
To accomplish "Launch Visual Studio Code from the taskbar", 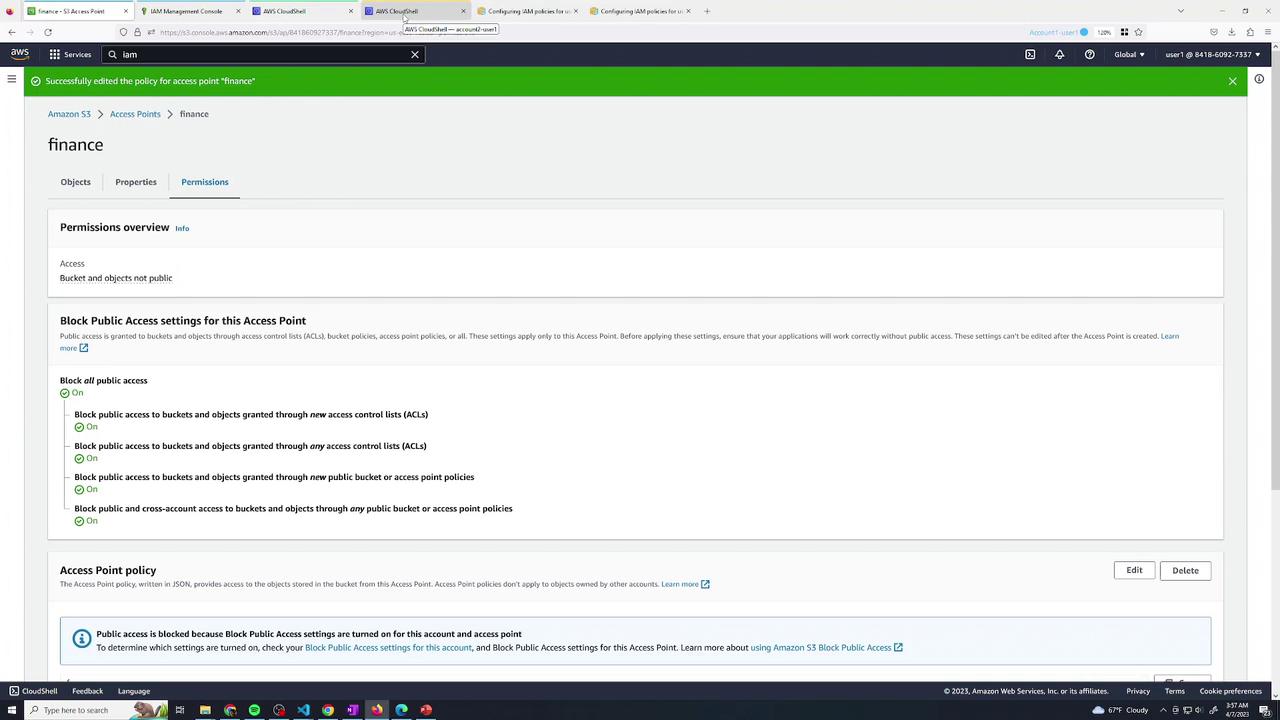I will [x=303, y=710].
